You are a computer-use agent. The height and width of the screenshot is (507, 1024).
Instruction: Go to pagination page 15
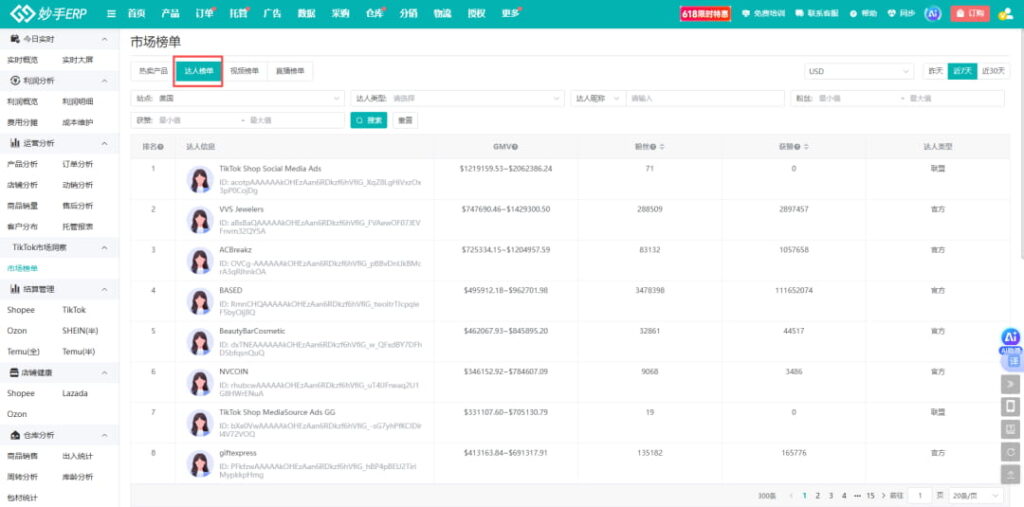point(870,496)
